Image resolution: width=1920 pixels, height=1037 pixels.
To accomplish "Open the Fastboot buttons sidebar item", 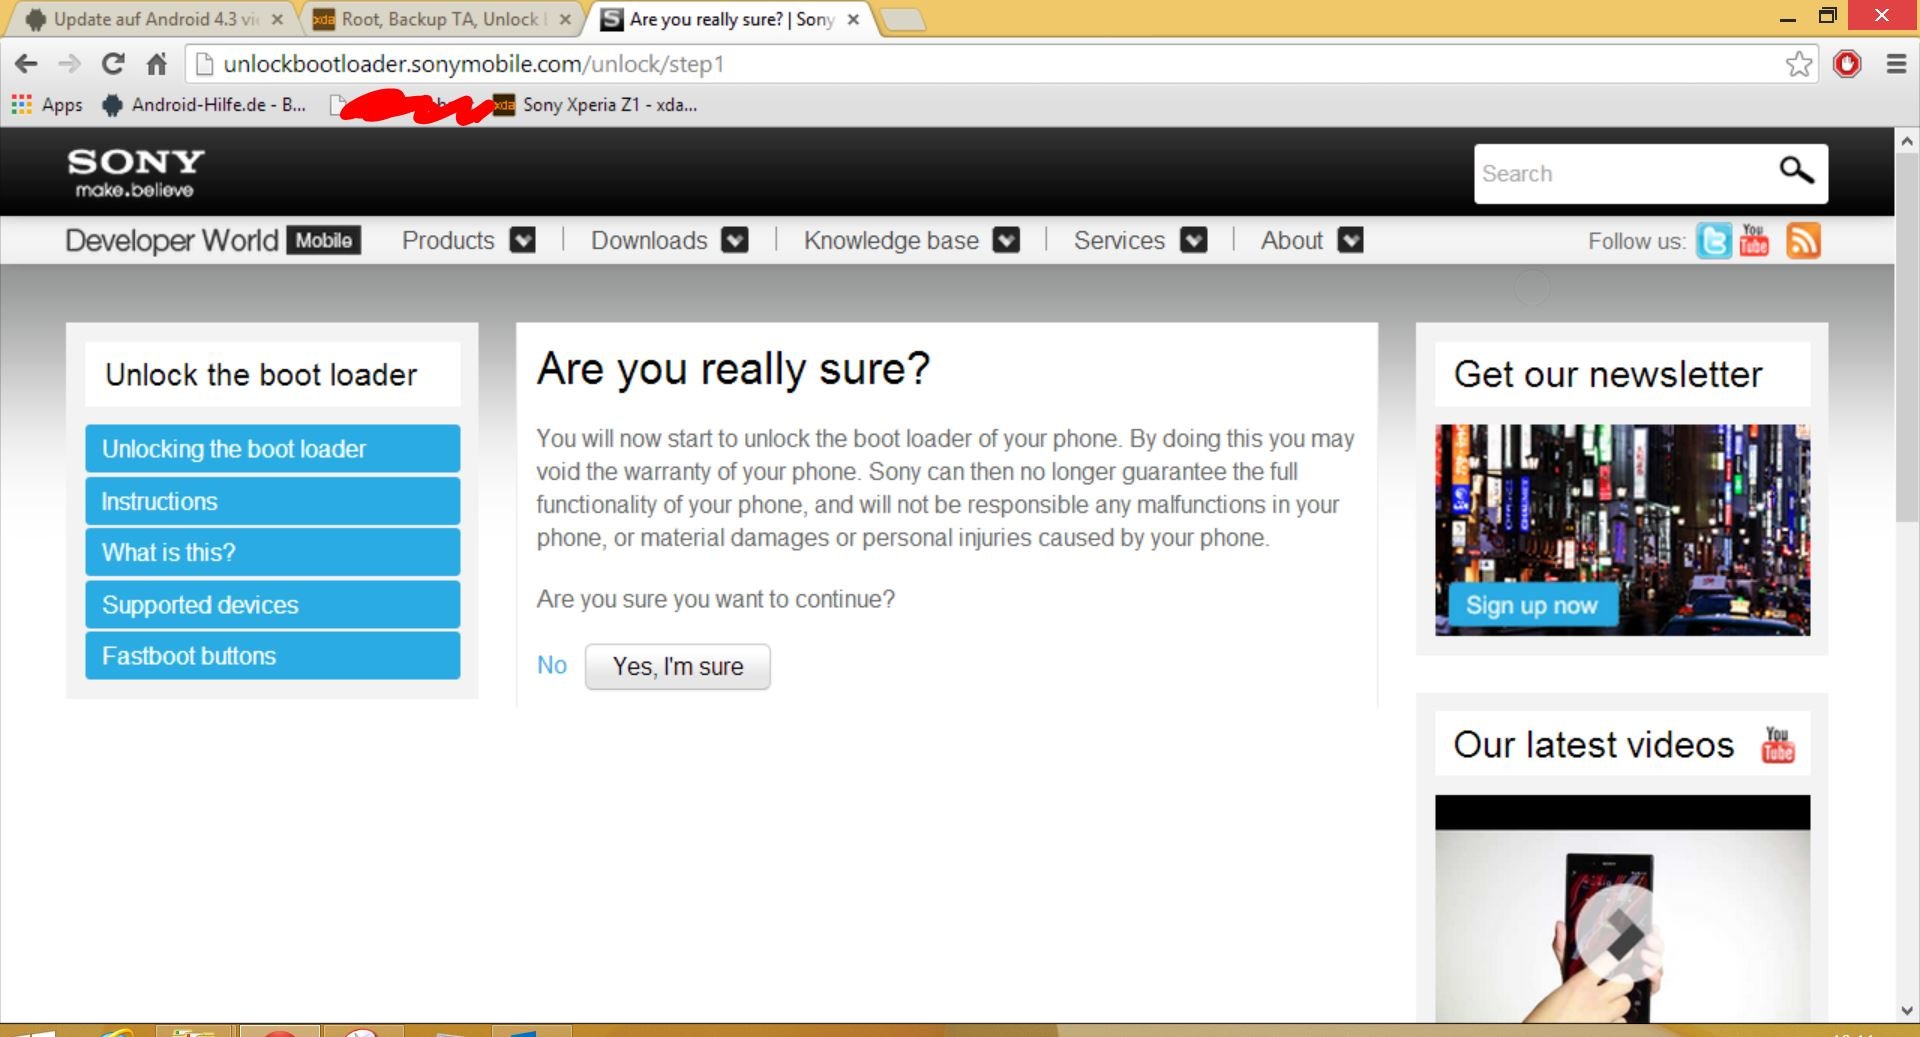I will (273, 655).
